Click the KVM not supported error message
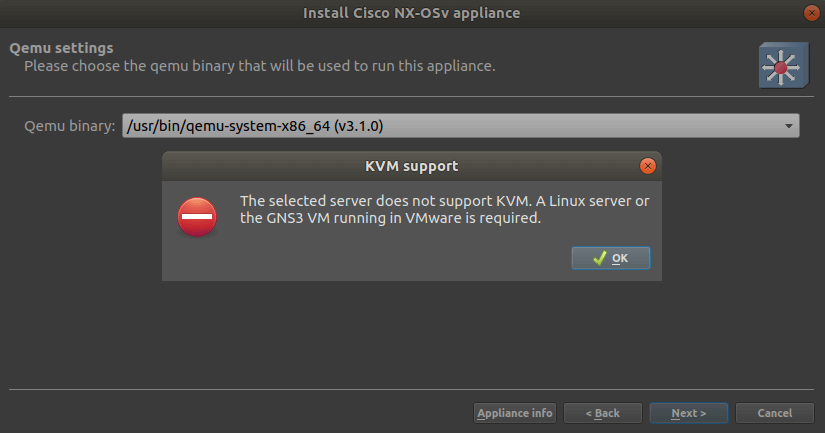This screenshot has width=825, height=433. click(445, 209)
